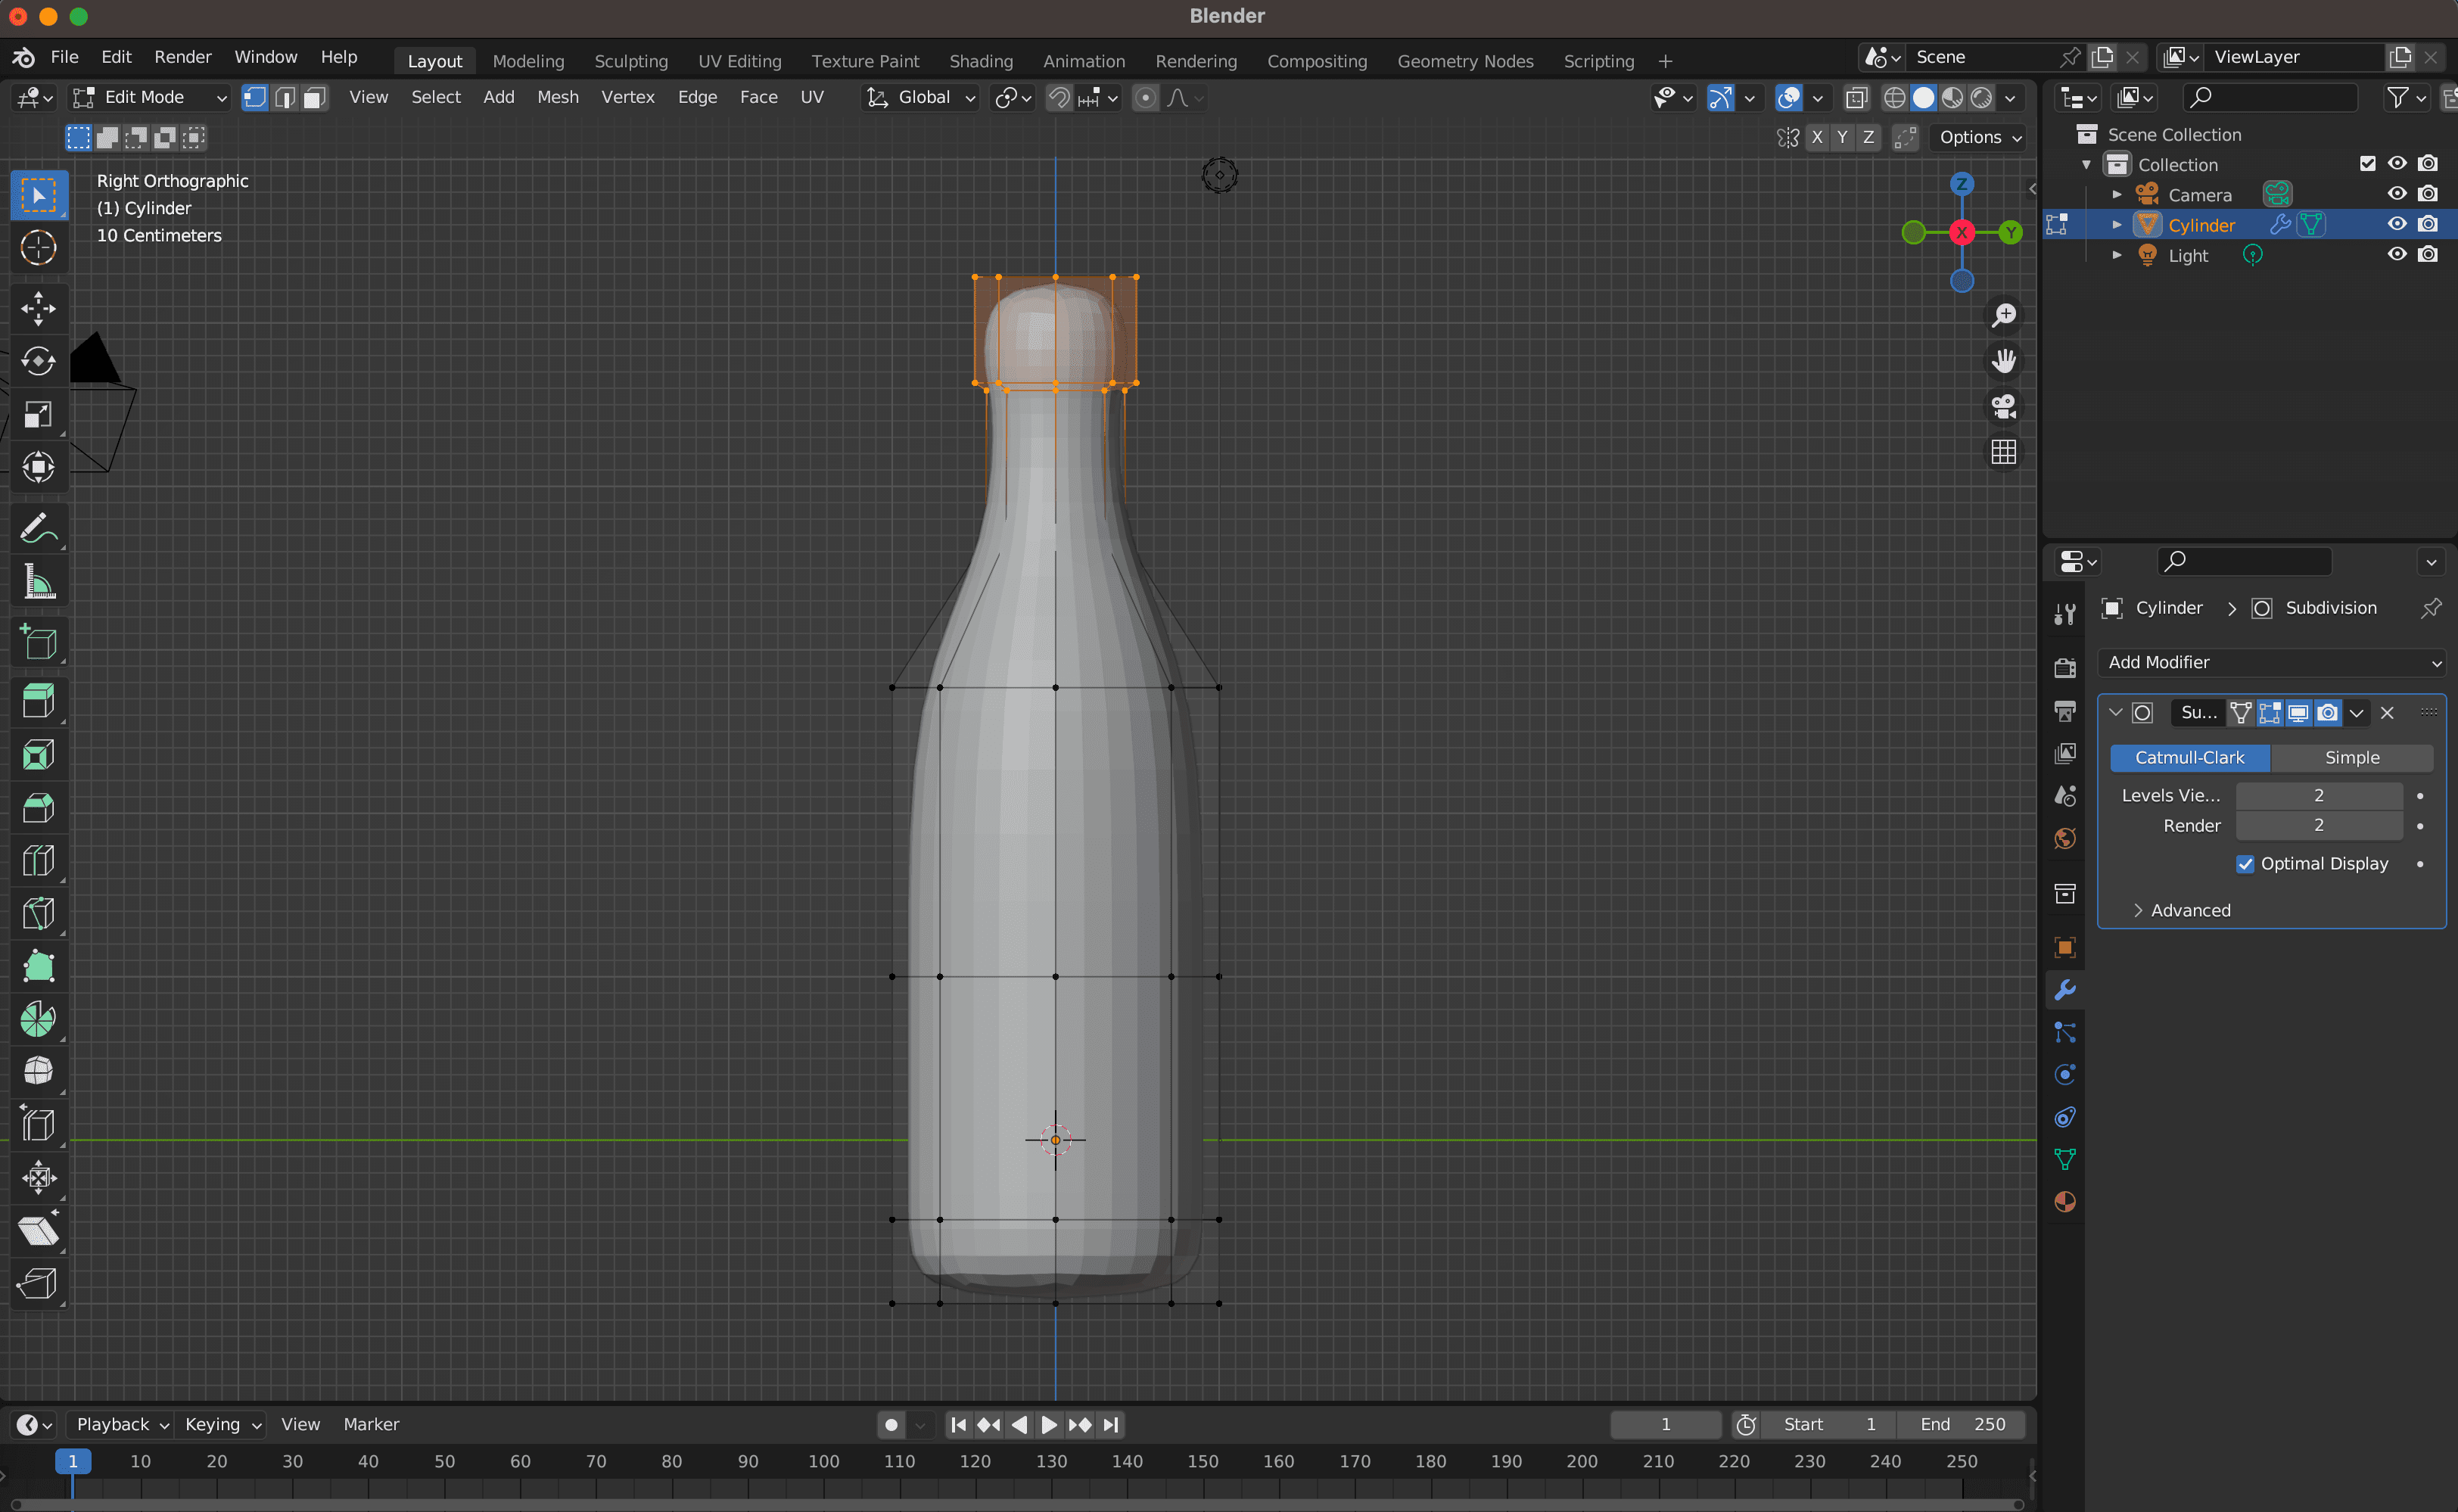The height and width of the screenshot is (1512, 2458).
Task: Hide Cylinder in viewport via eye icon
Action: pyautogui.click(x=2397, y=224)
